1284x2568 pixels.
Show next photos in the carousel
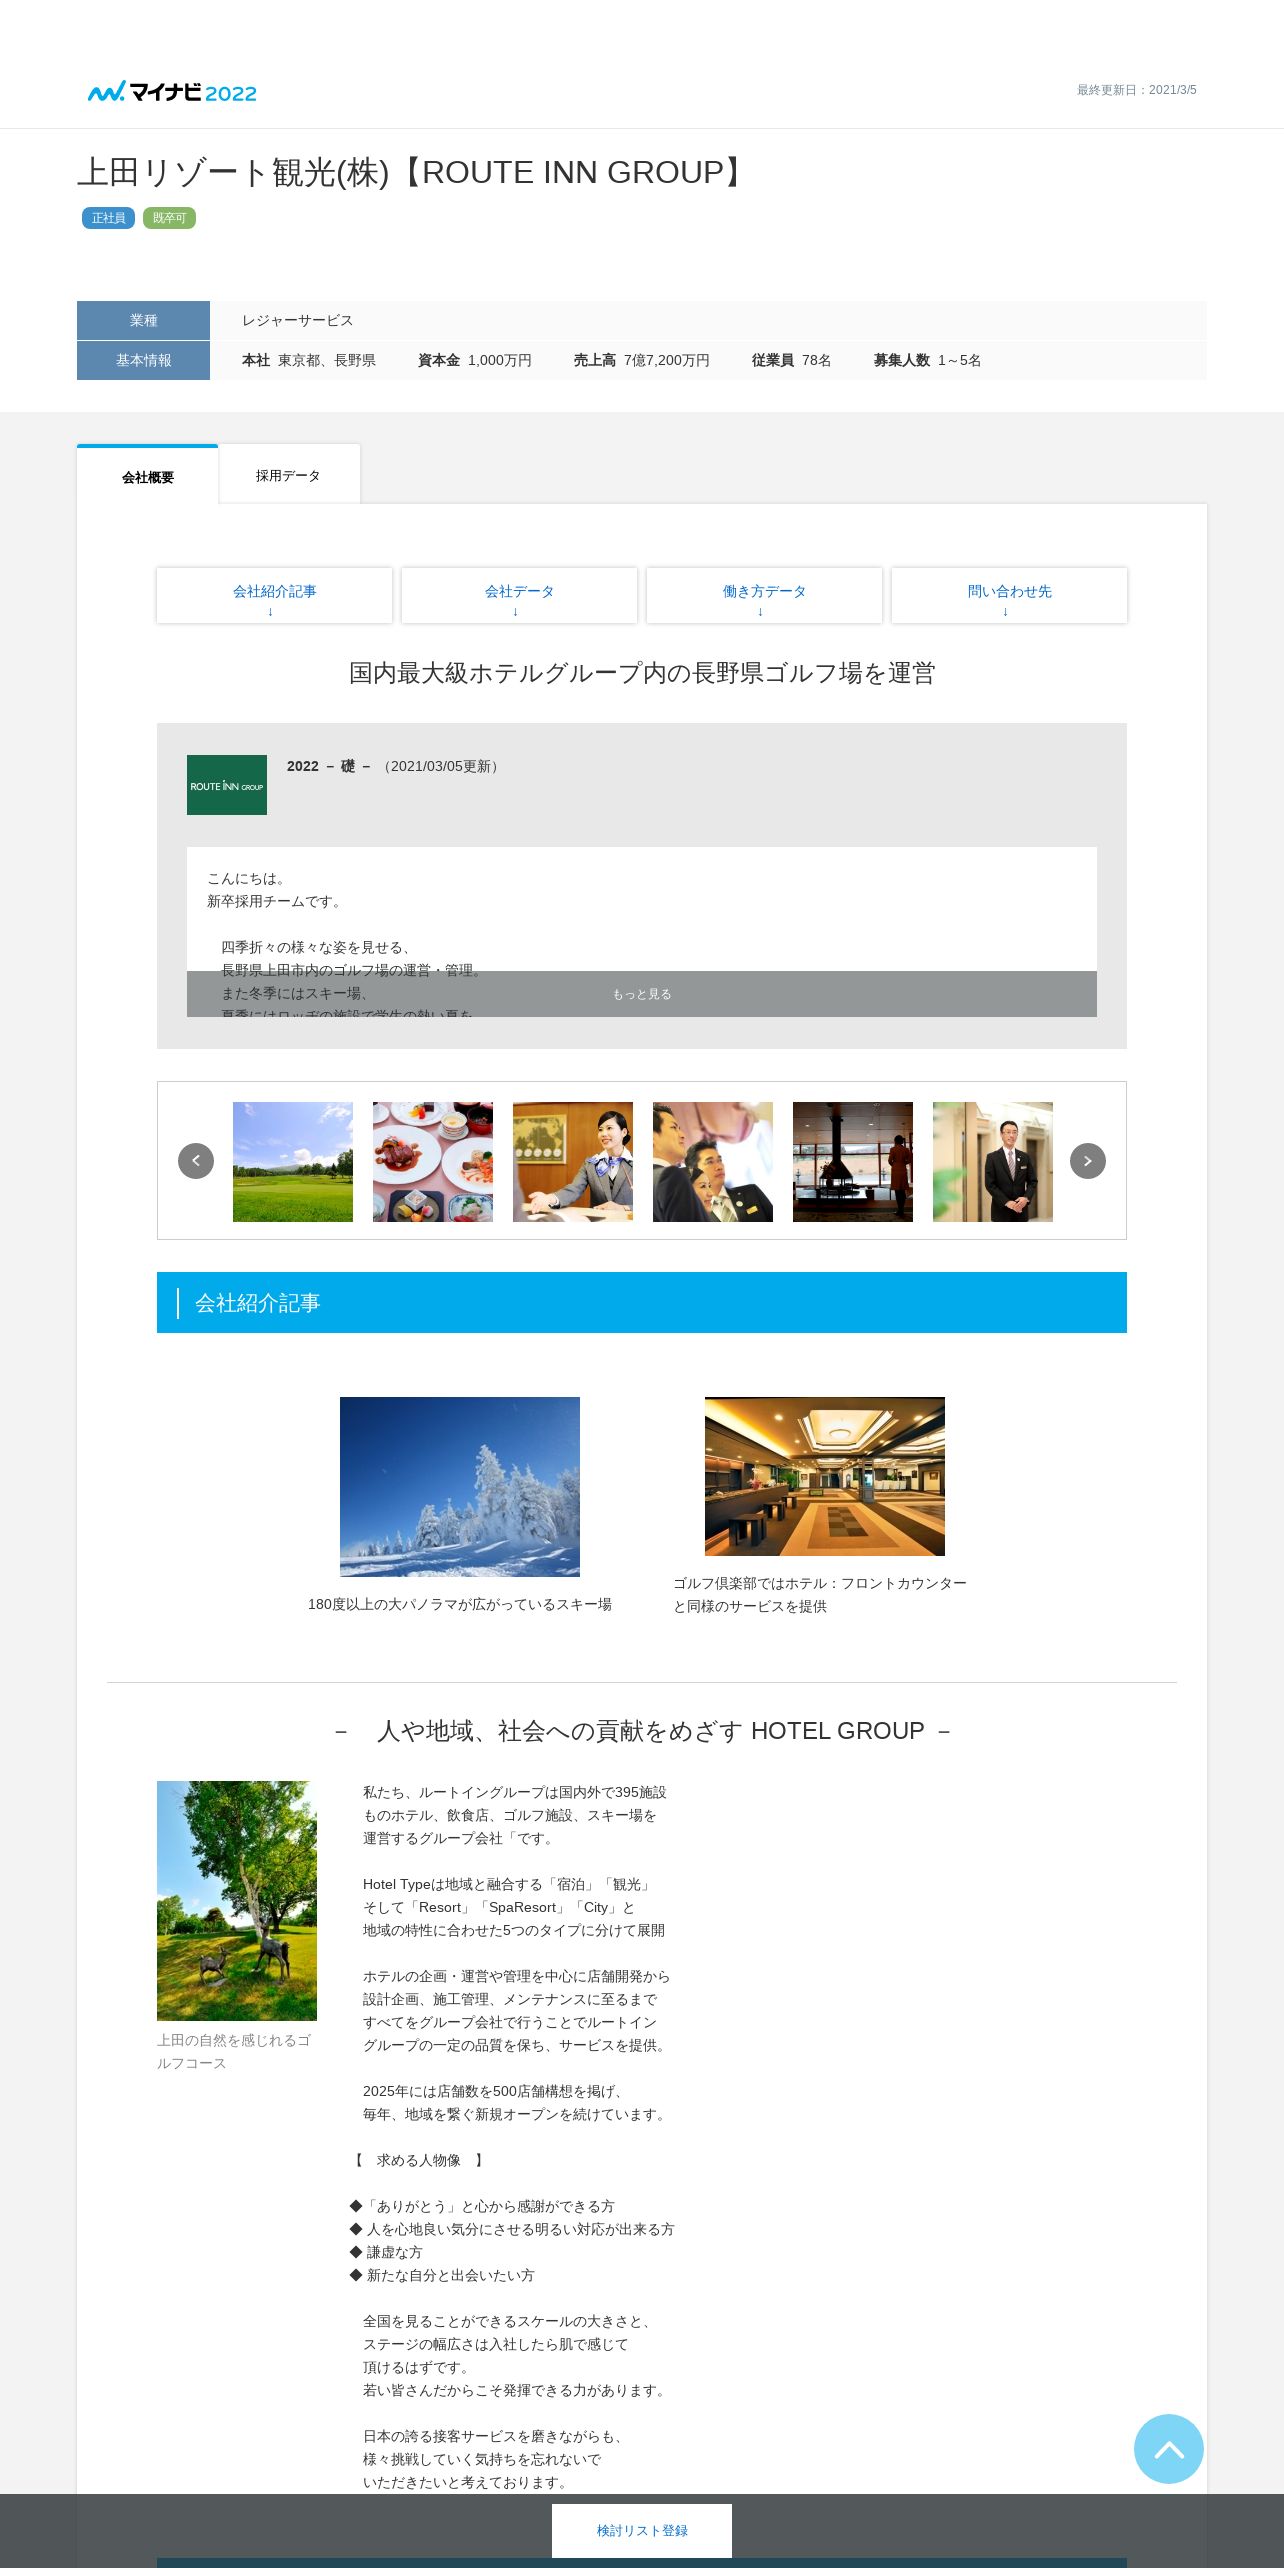(x=1088, y=1161)
